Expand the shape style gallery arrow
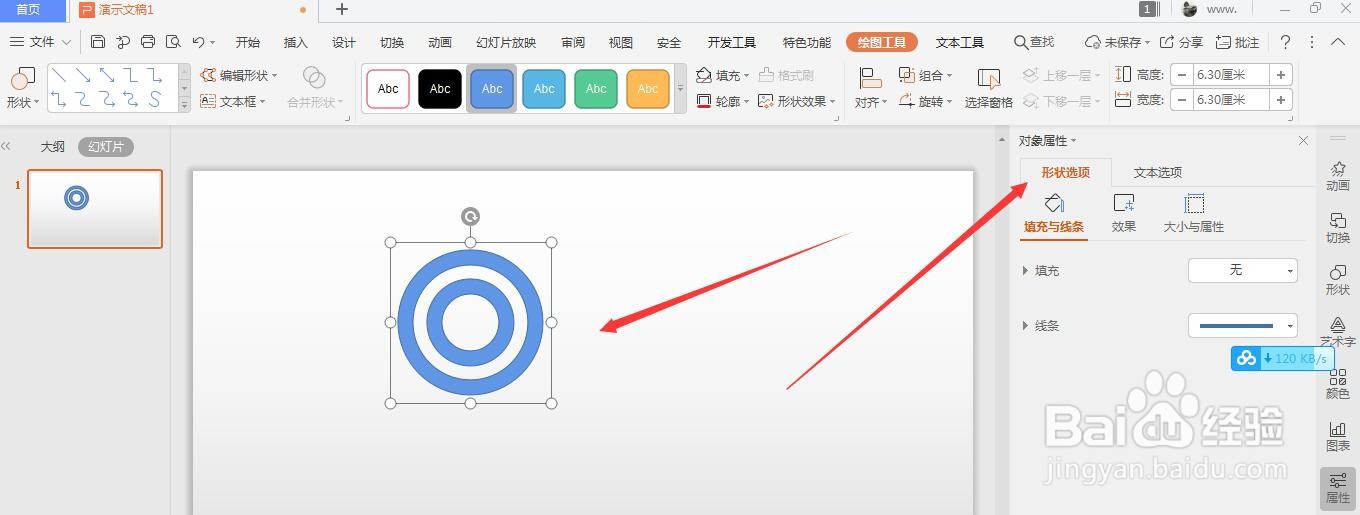1360x515 pixels. point(681,88)
